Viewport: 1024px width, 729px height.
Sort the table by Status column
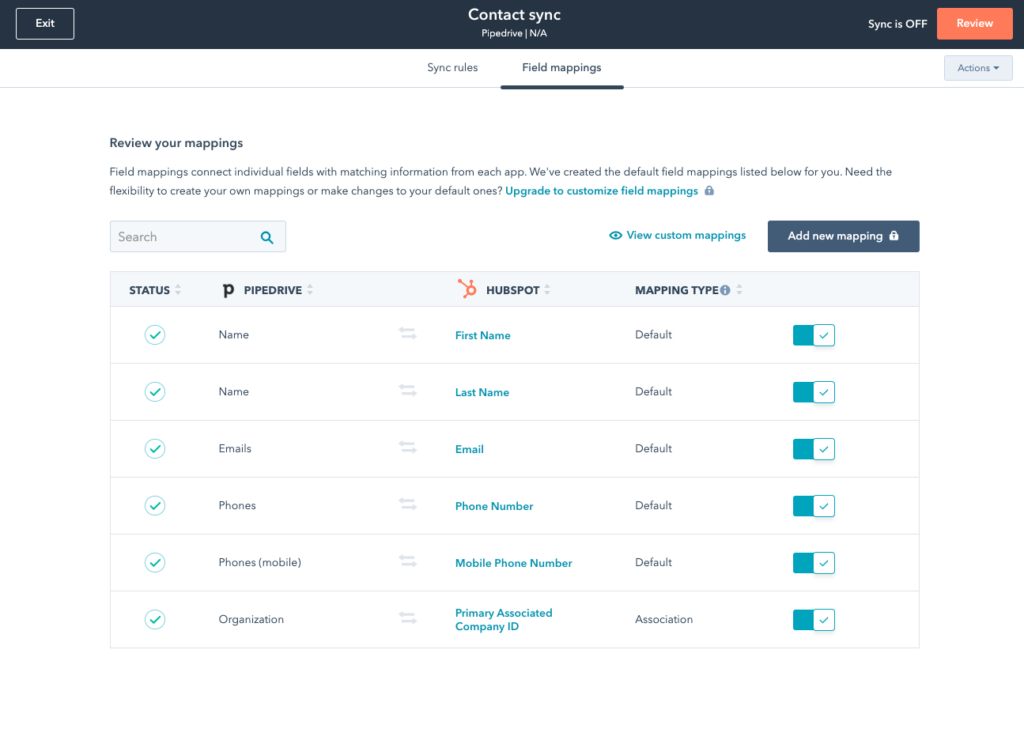[x=178, y=290]
